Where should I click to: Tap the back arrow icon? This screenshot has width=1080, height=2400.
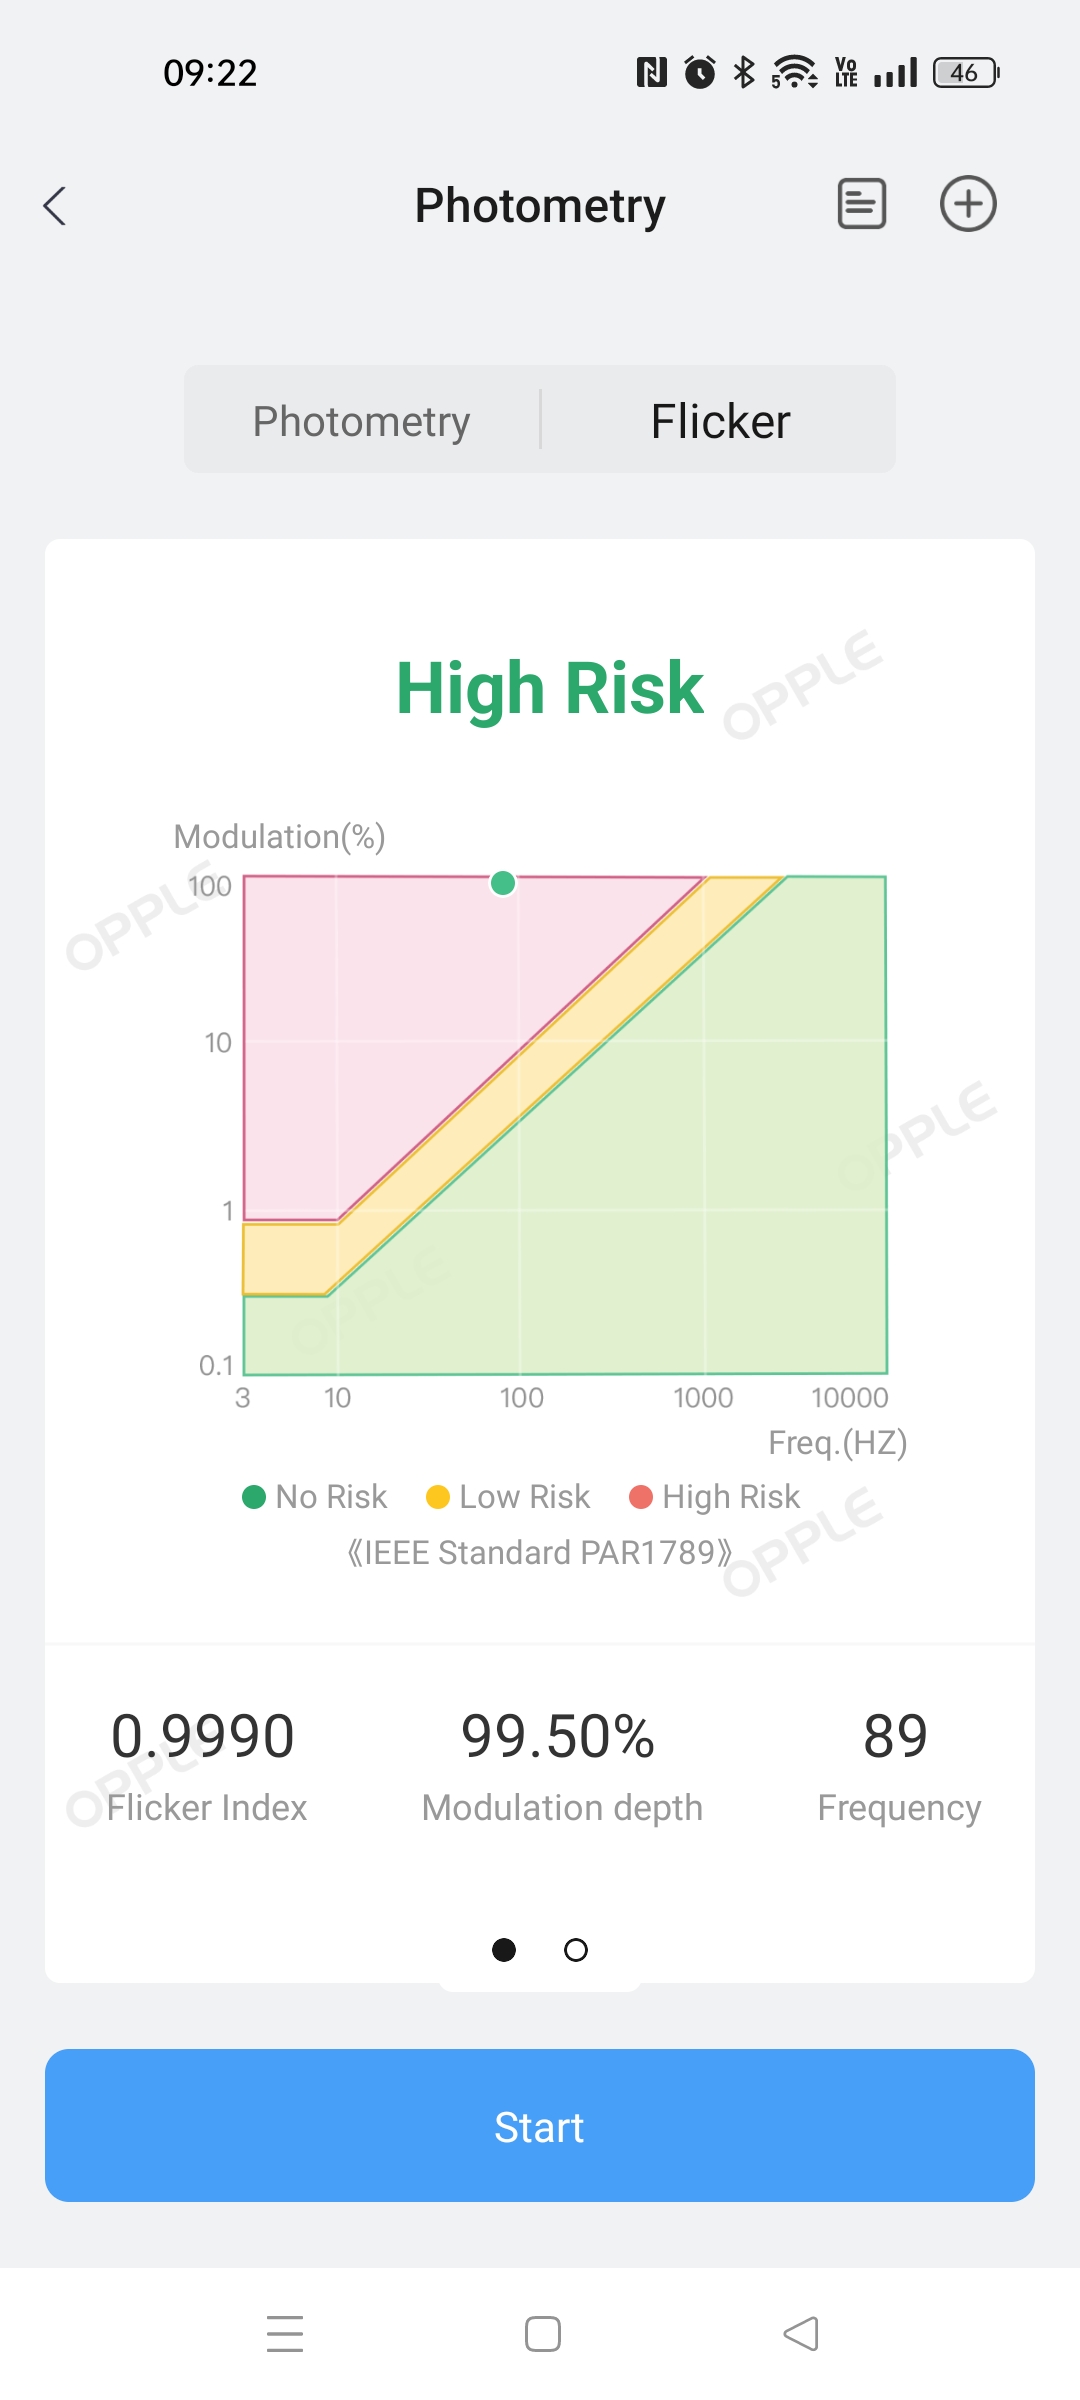[56, 206]
